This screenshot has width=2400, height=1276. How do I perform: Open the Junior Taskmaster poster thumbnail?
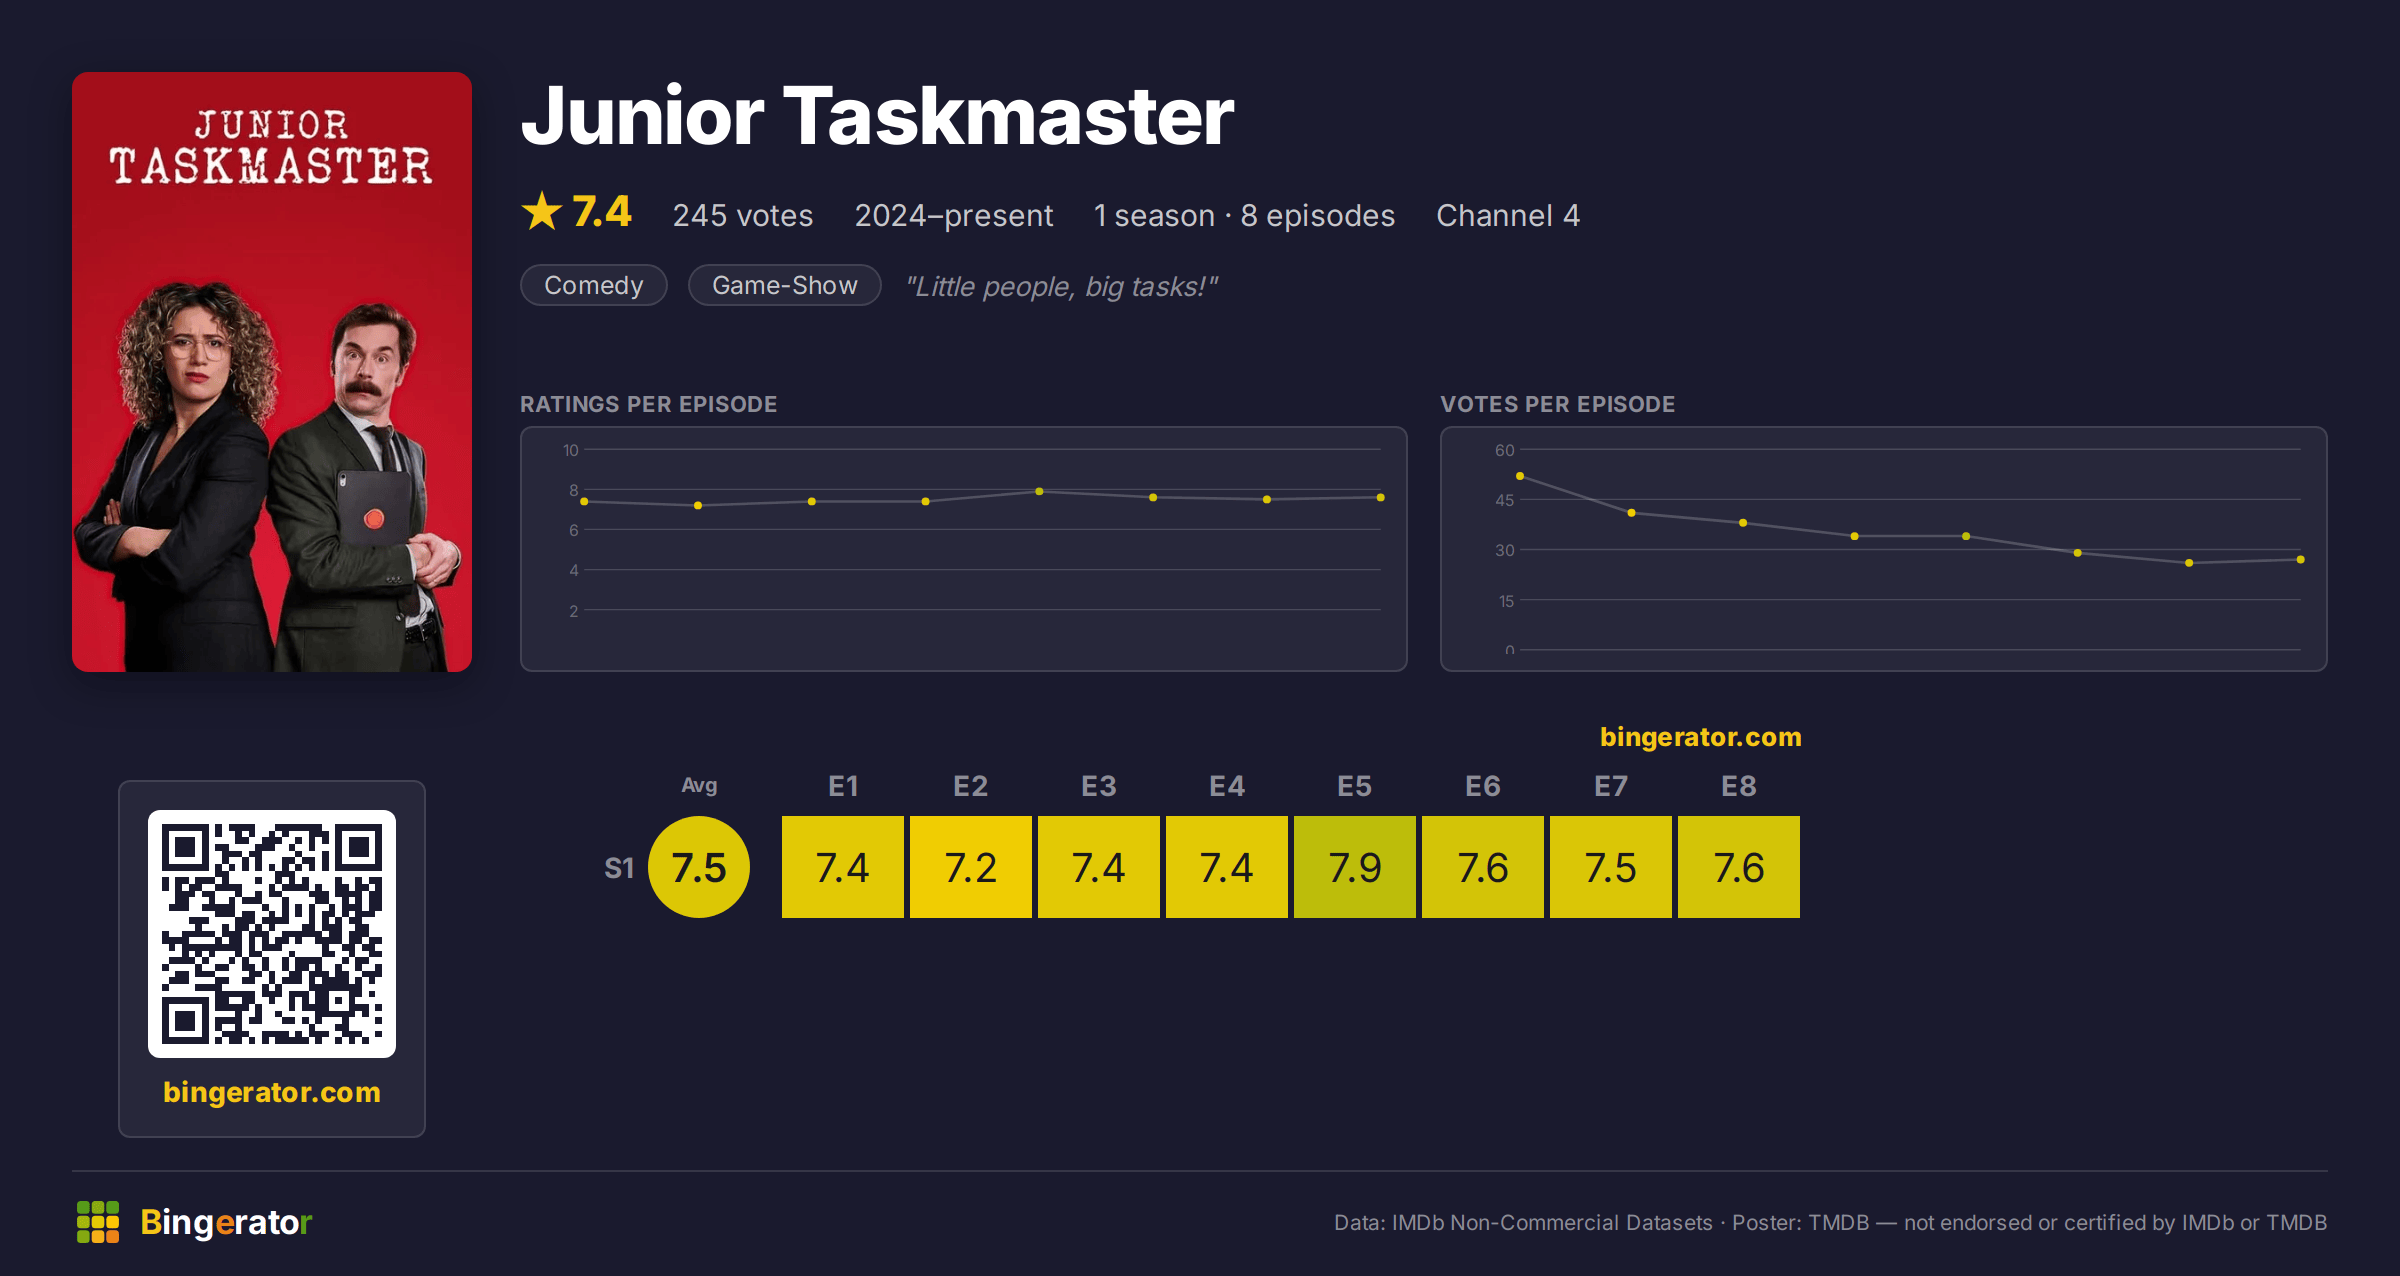click(272, 372)
